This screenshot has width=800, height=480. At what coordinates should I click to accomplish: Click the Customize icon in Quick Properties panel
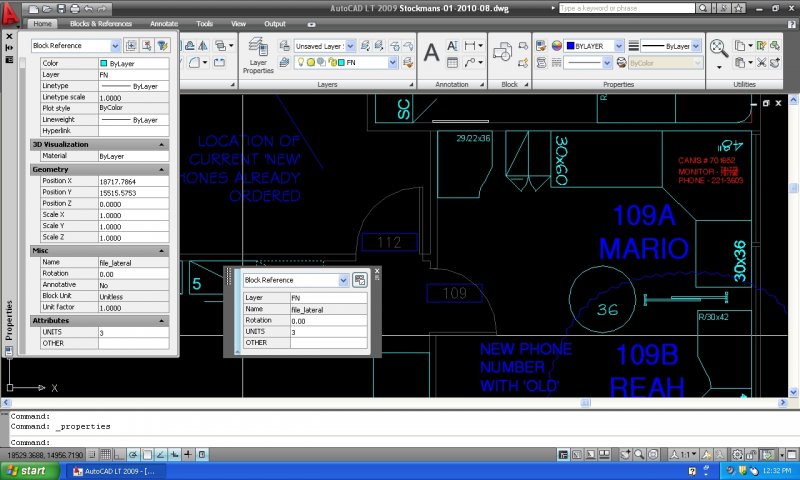[x=360, y=280]
